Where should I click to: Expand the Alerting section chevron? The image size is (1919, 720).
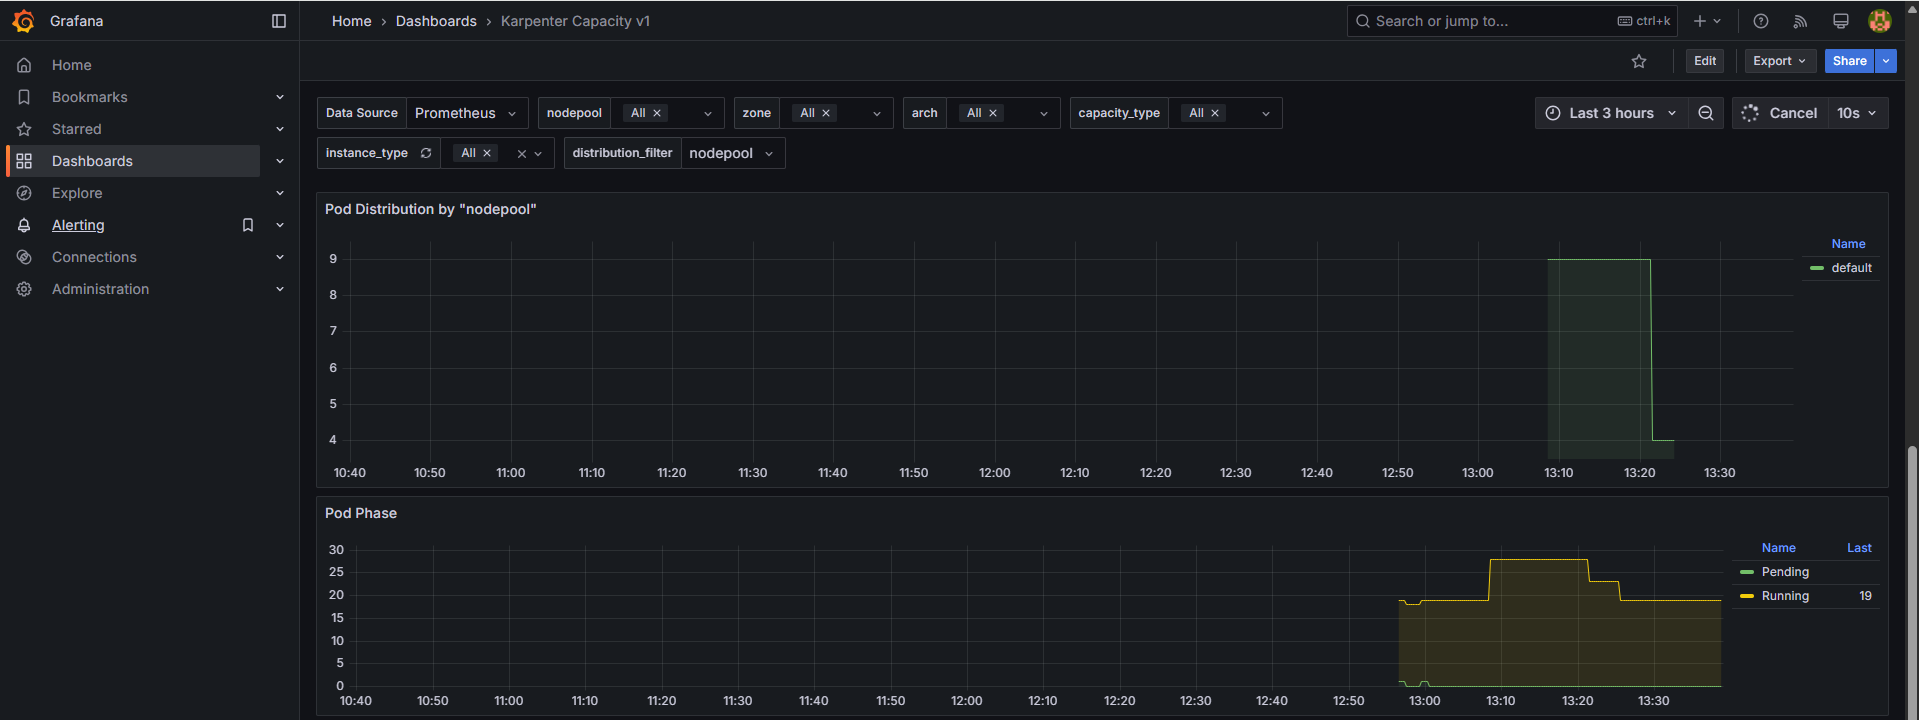(280, 225)
